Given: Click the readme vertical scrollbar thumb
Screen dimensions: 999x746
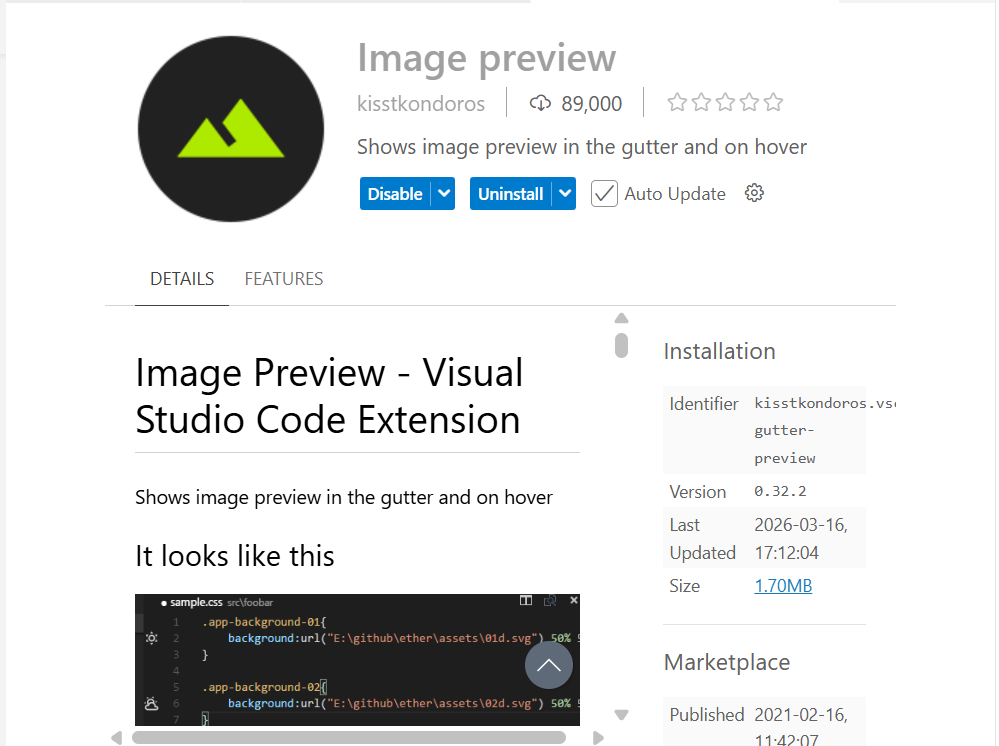Looking at the screenshot, I should (x=622, y=345).
